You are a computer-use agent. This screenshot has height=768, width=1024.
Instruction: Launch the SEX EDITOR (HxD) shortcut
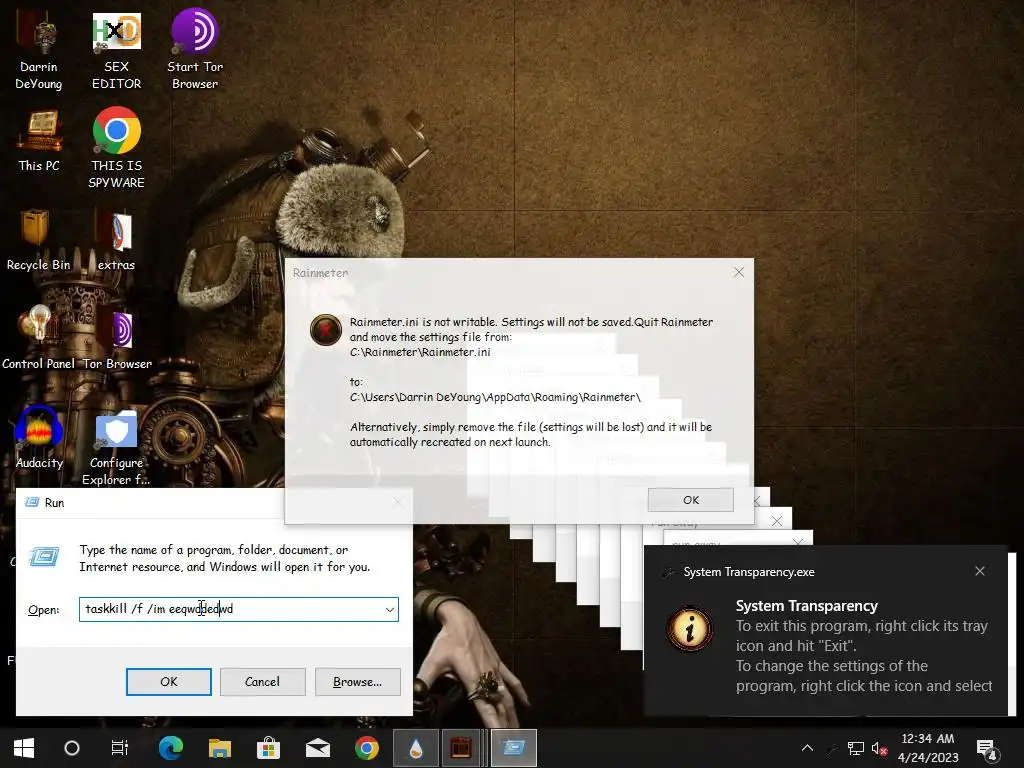(116, 51)
